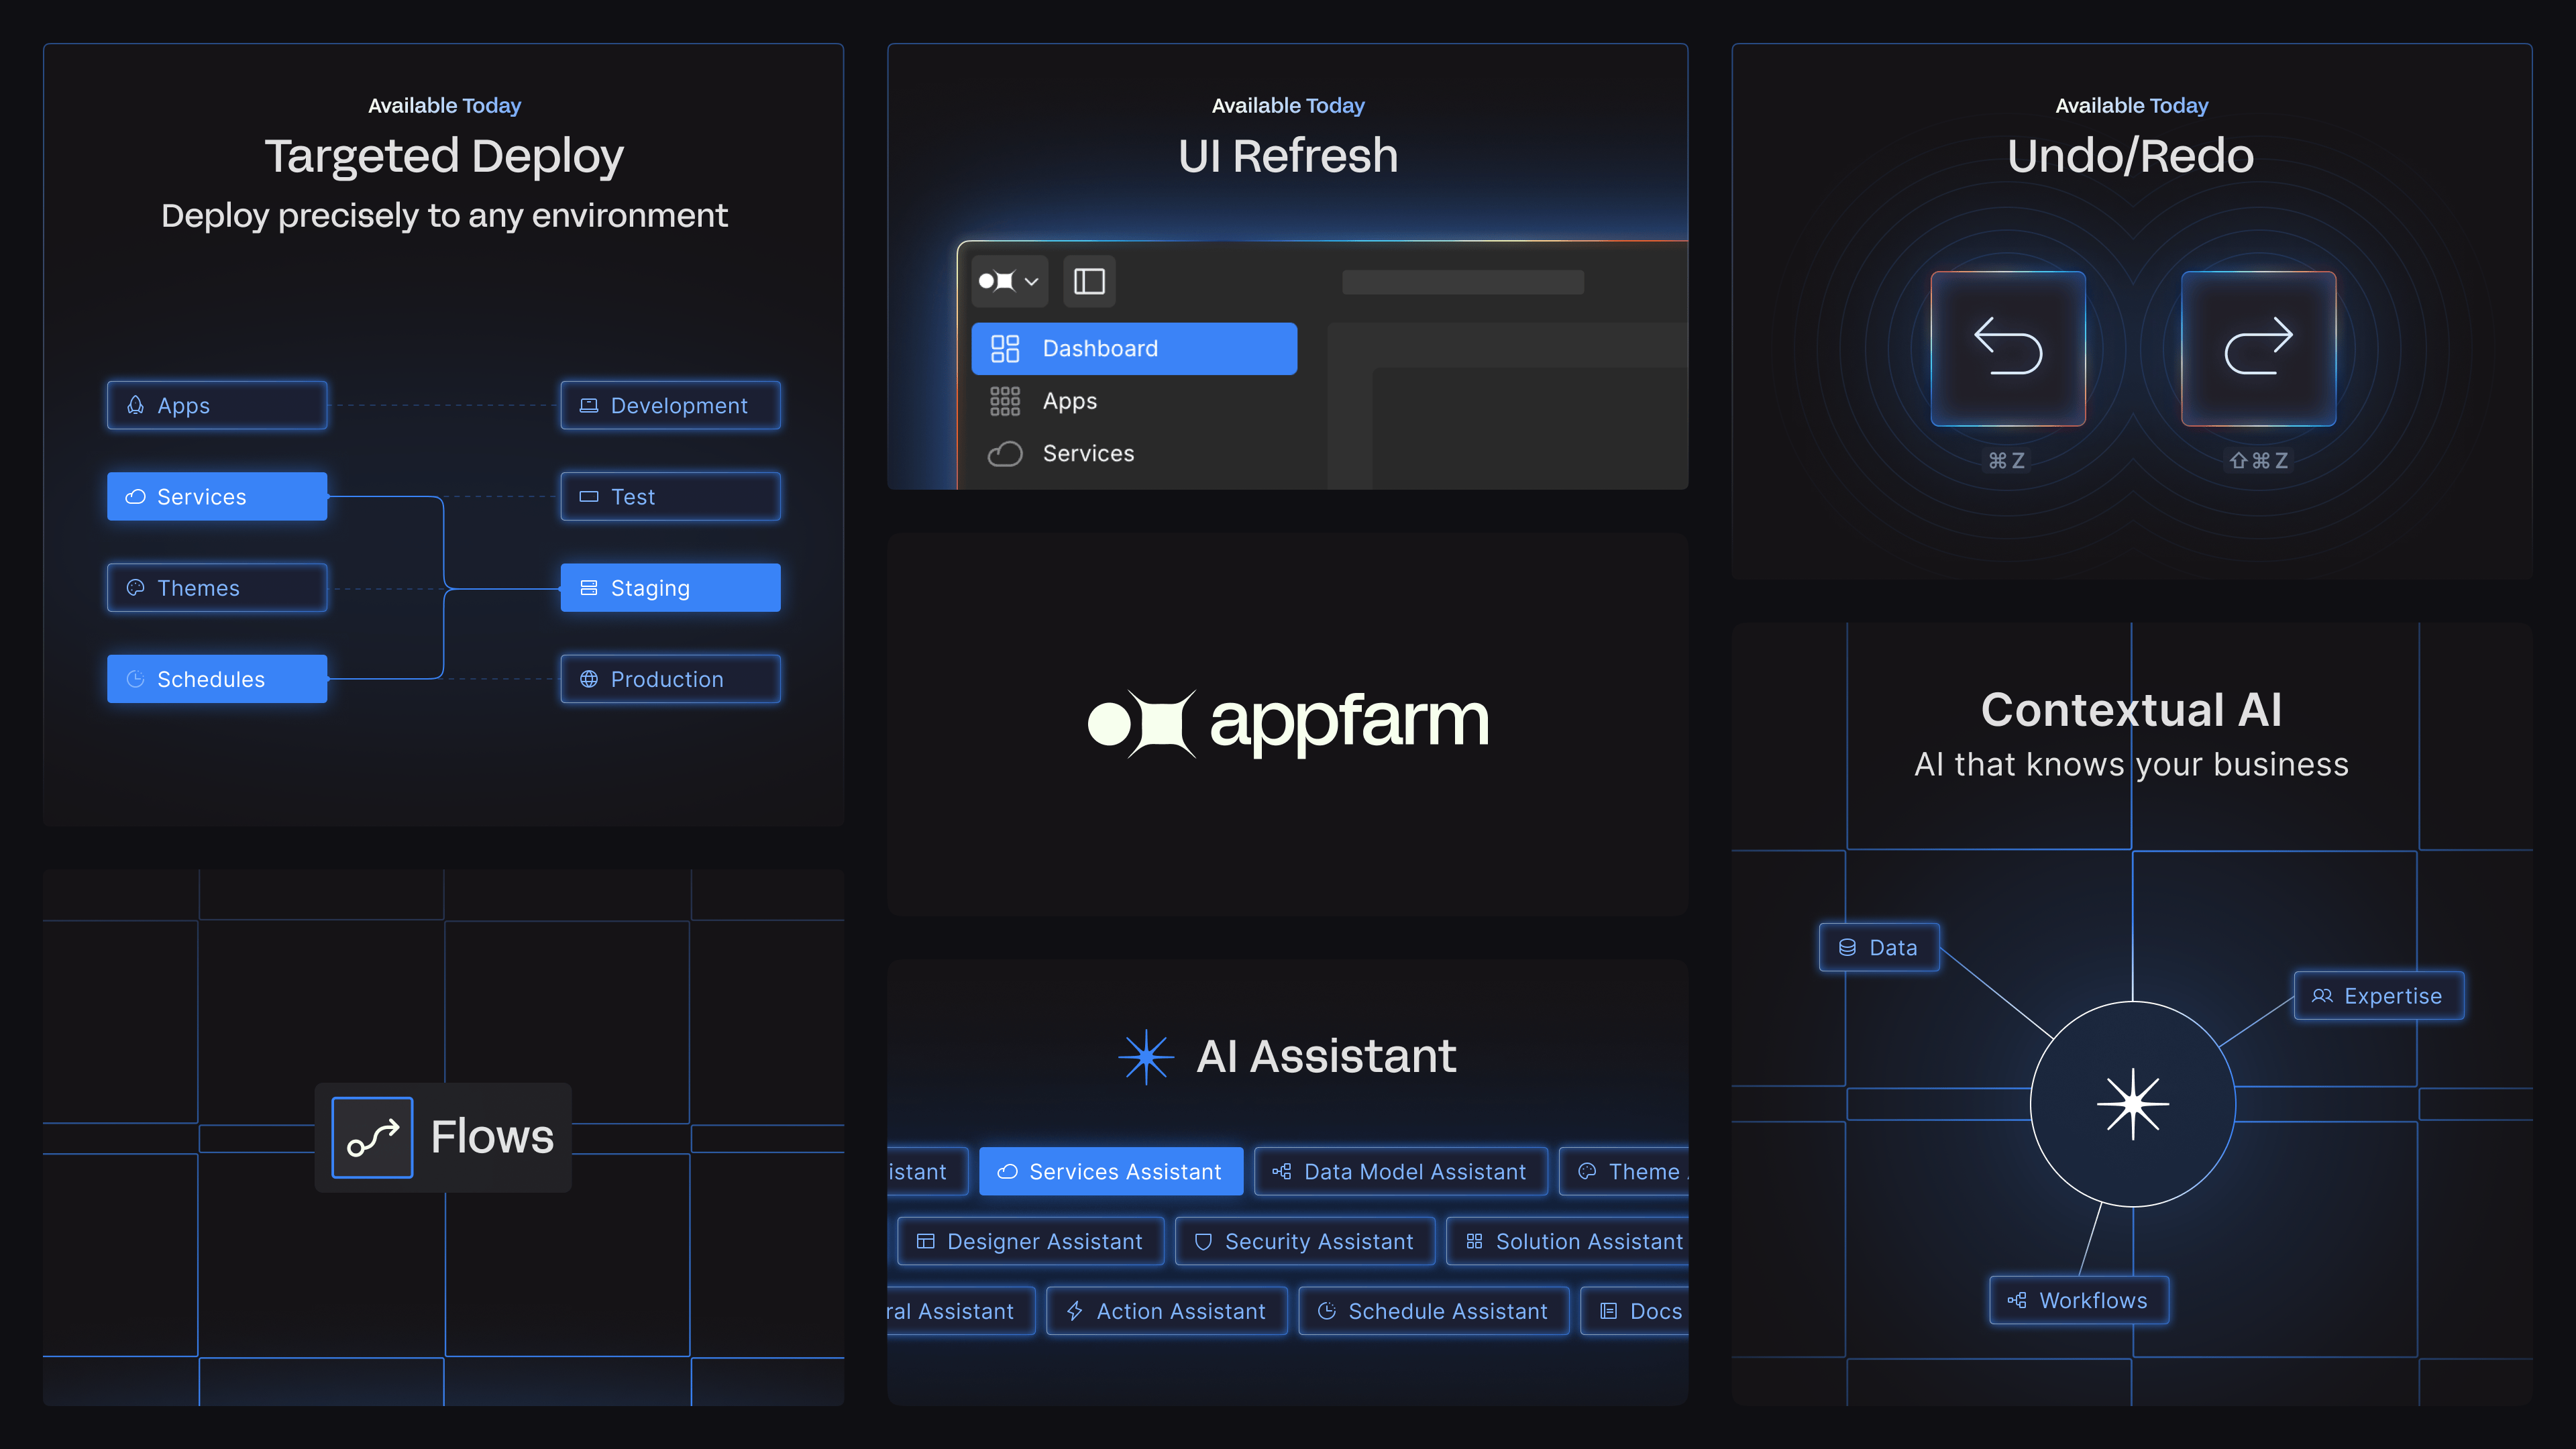This screenshot has width=2576, height=1449.
Task: Toggle the Themes deploy chip
Action: click(217, 587)
